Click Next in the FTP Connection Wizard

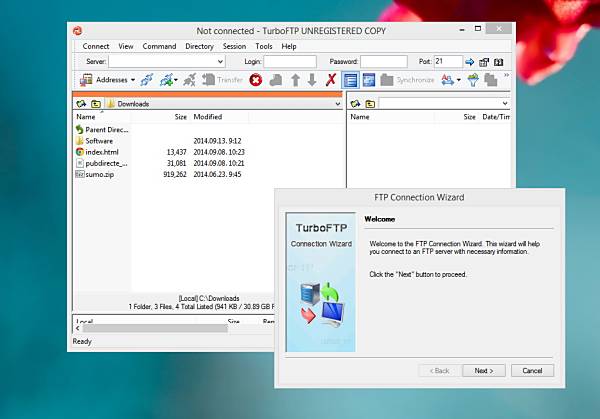[x=484, y=371]
